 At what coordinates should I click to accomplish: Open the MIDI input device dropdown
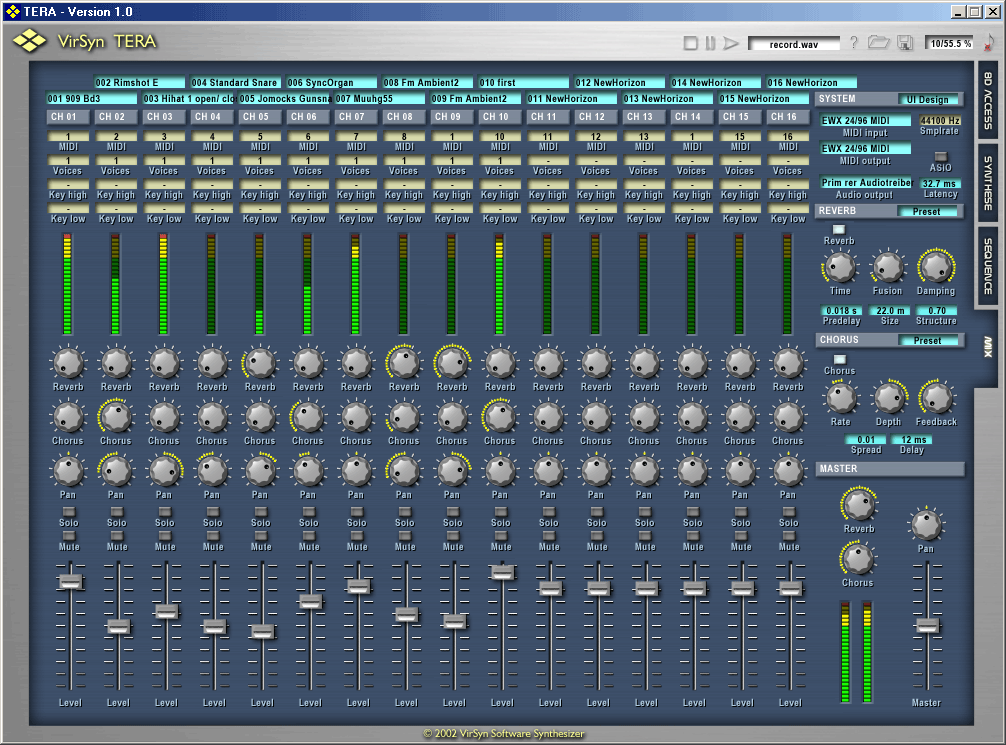point(865,120)
